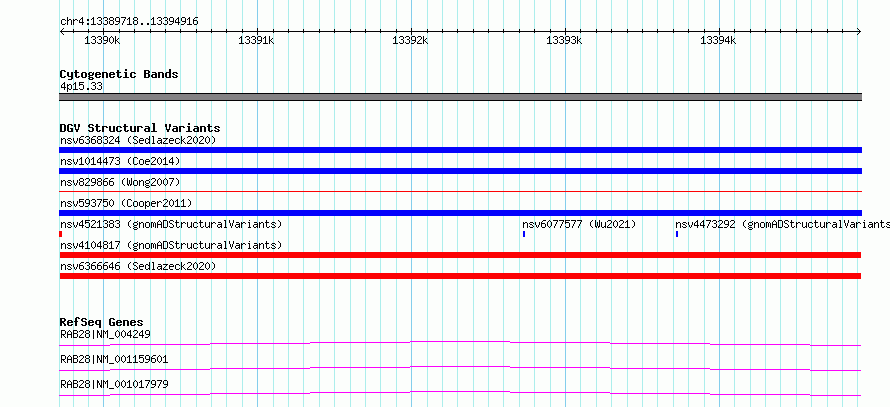
Task: Click the left arrowhead of the ruler
Action: pyautogui.click(x=62, y=31)
